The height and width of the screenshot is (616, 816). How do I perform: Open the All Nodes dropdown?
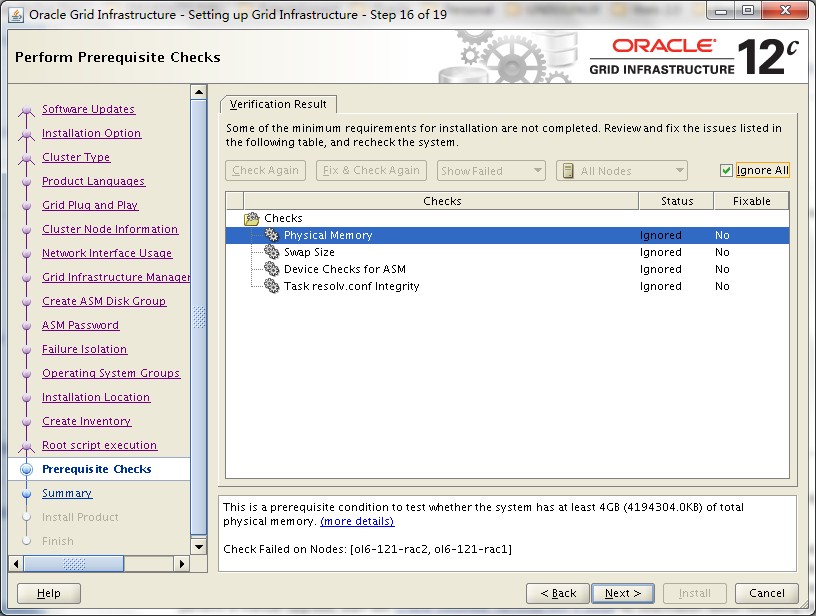[x=621, y=171]
